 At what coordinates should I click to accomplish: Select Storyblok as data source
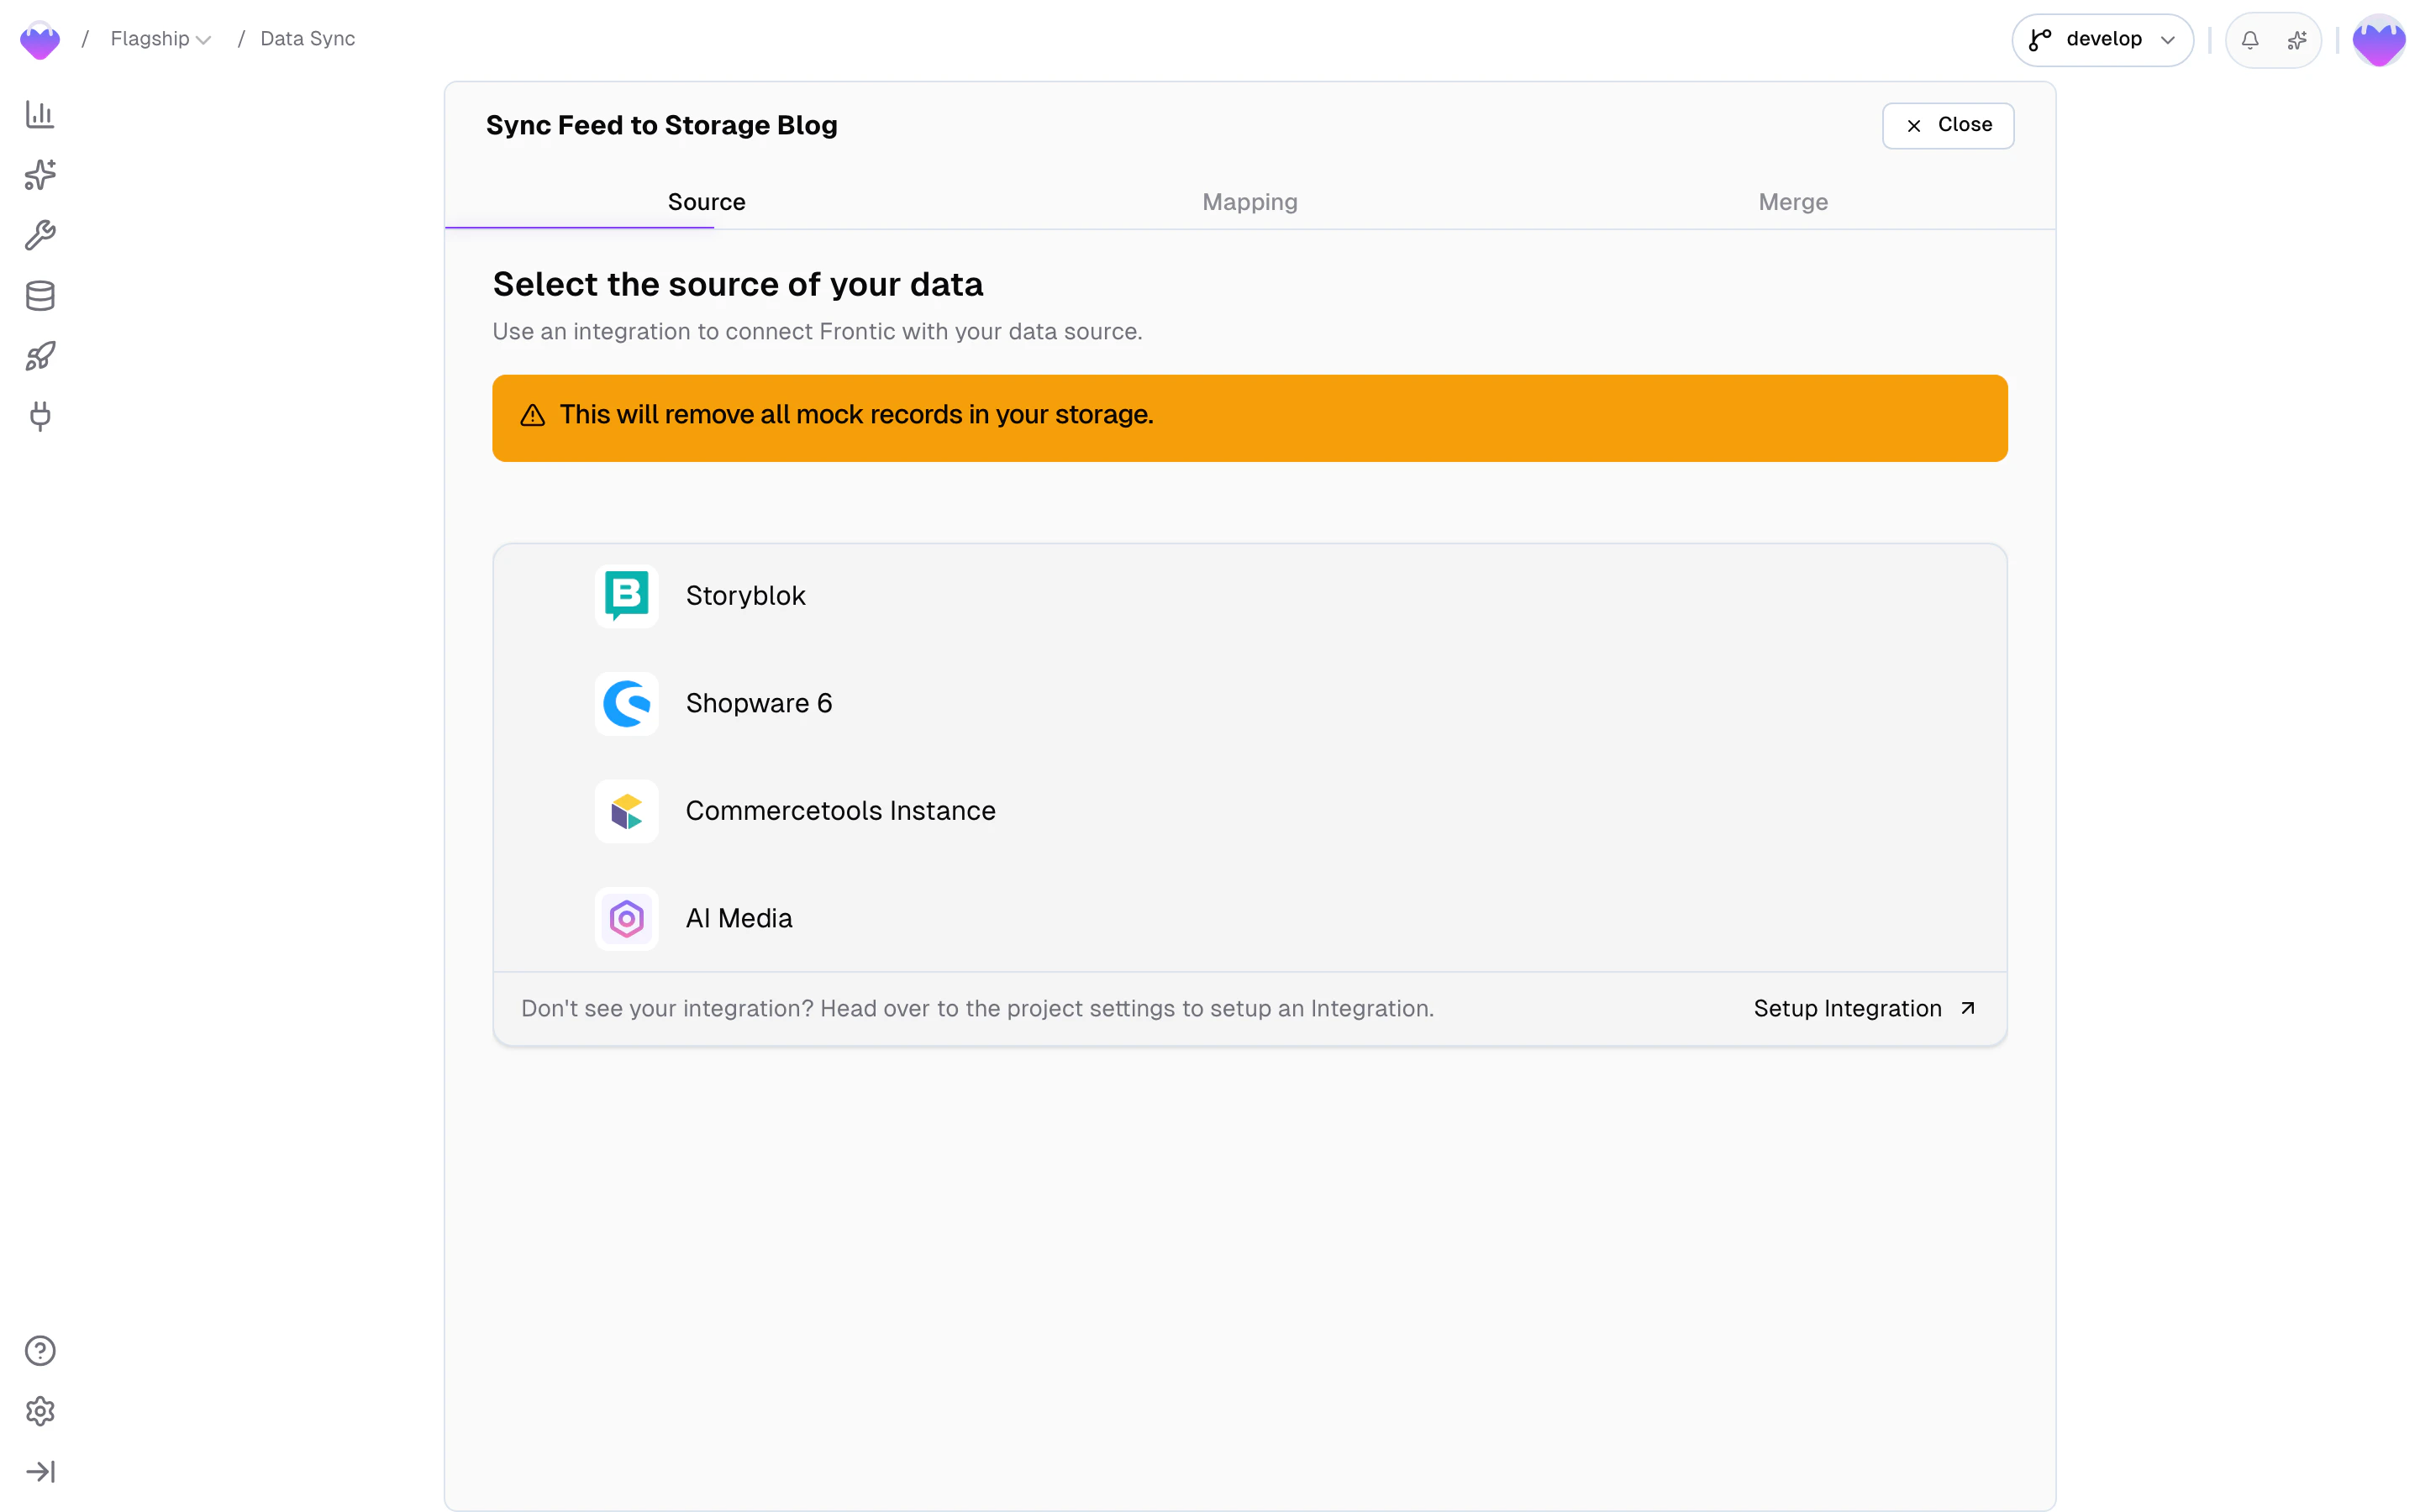pos(1250,596)
